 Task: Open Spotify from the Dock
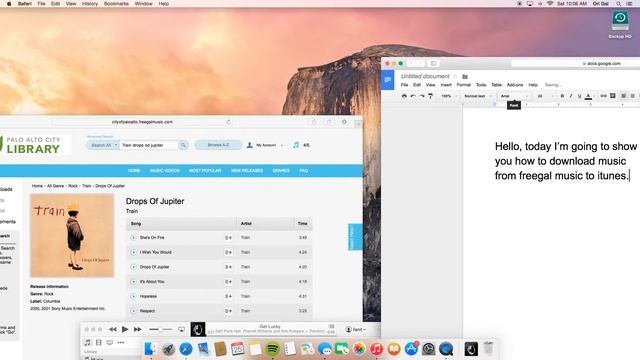[272, 349]
